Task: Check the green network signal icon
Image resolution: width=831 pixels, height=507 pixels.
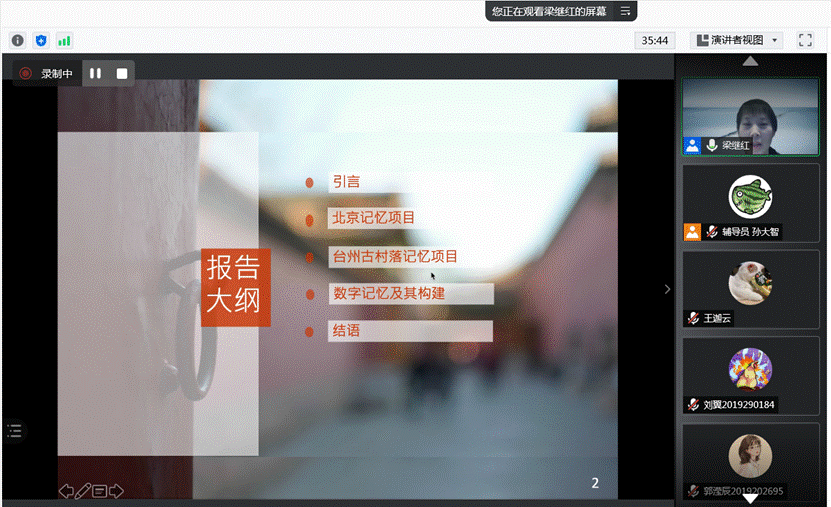Action: pos(64,40)
